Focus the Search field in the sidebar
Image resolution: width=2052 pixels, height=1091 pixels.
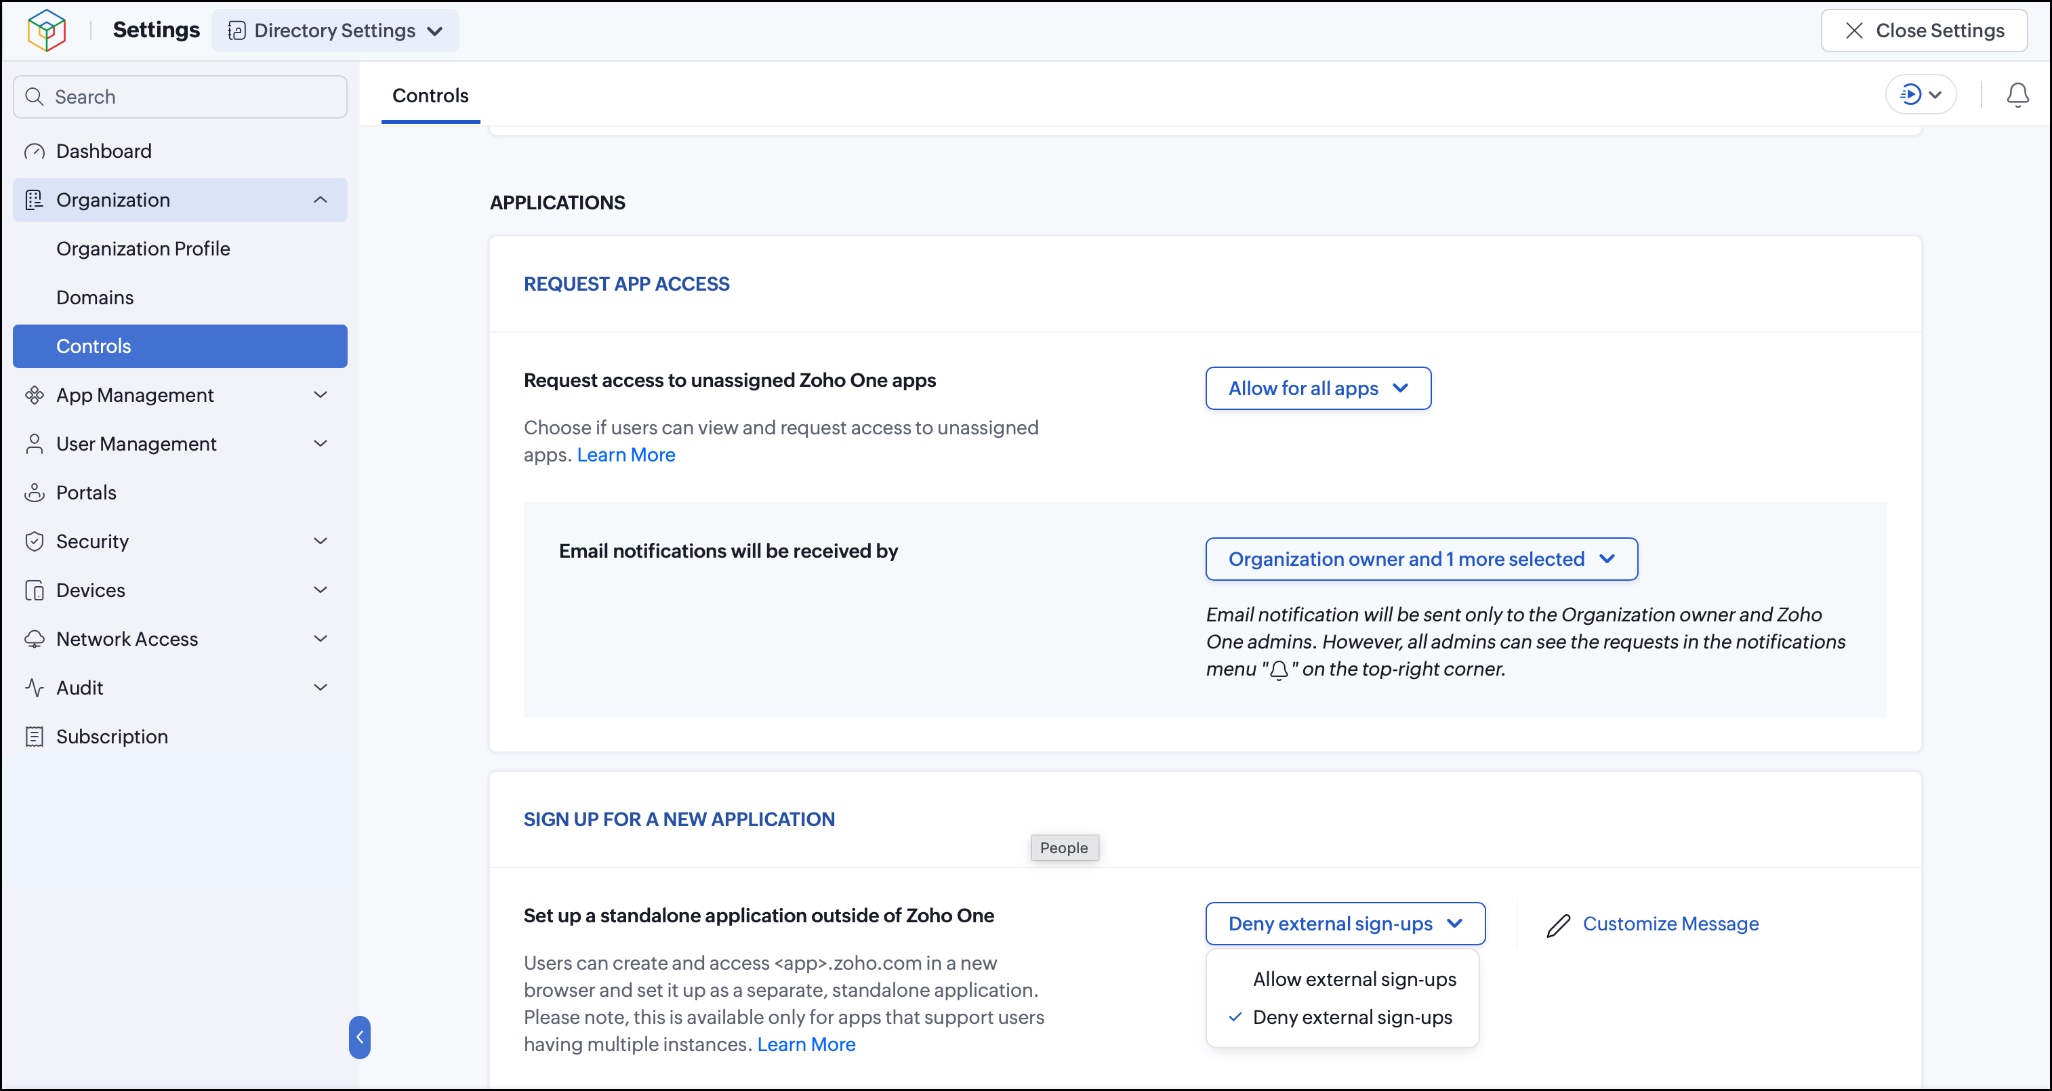tap(180, 97)
